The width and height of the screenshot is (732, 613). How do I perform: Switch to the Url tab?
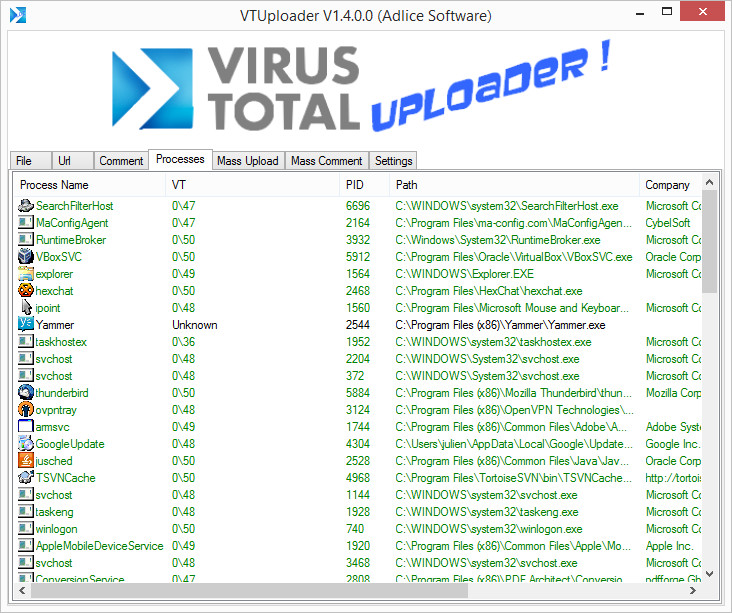click(72, 161)
